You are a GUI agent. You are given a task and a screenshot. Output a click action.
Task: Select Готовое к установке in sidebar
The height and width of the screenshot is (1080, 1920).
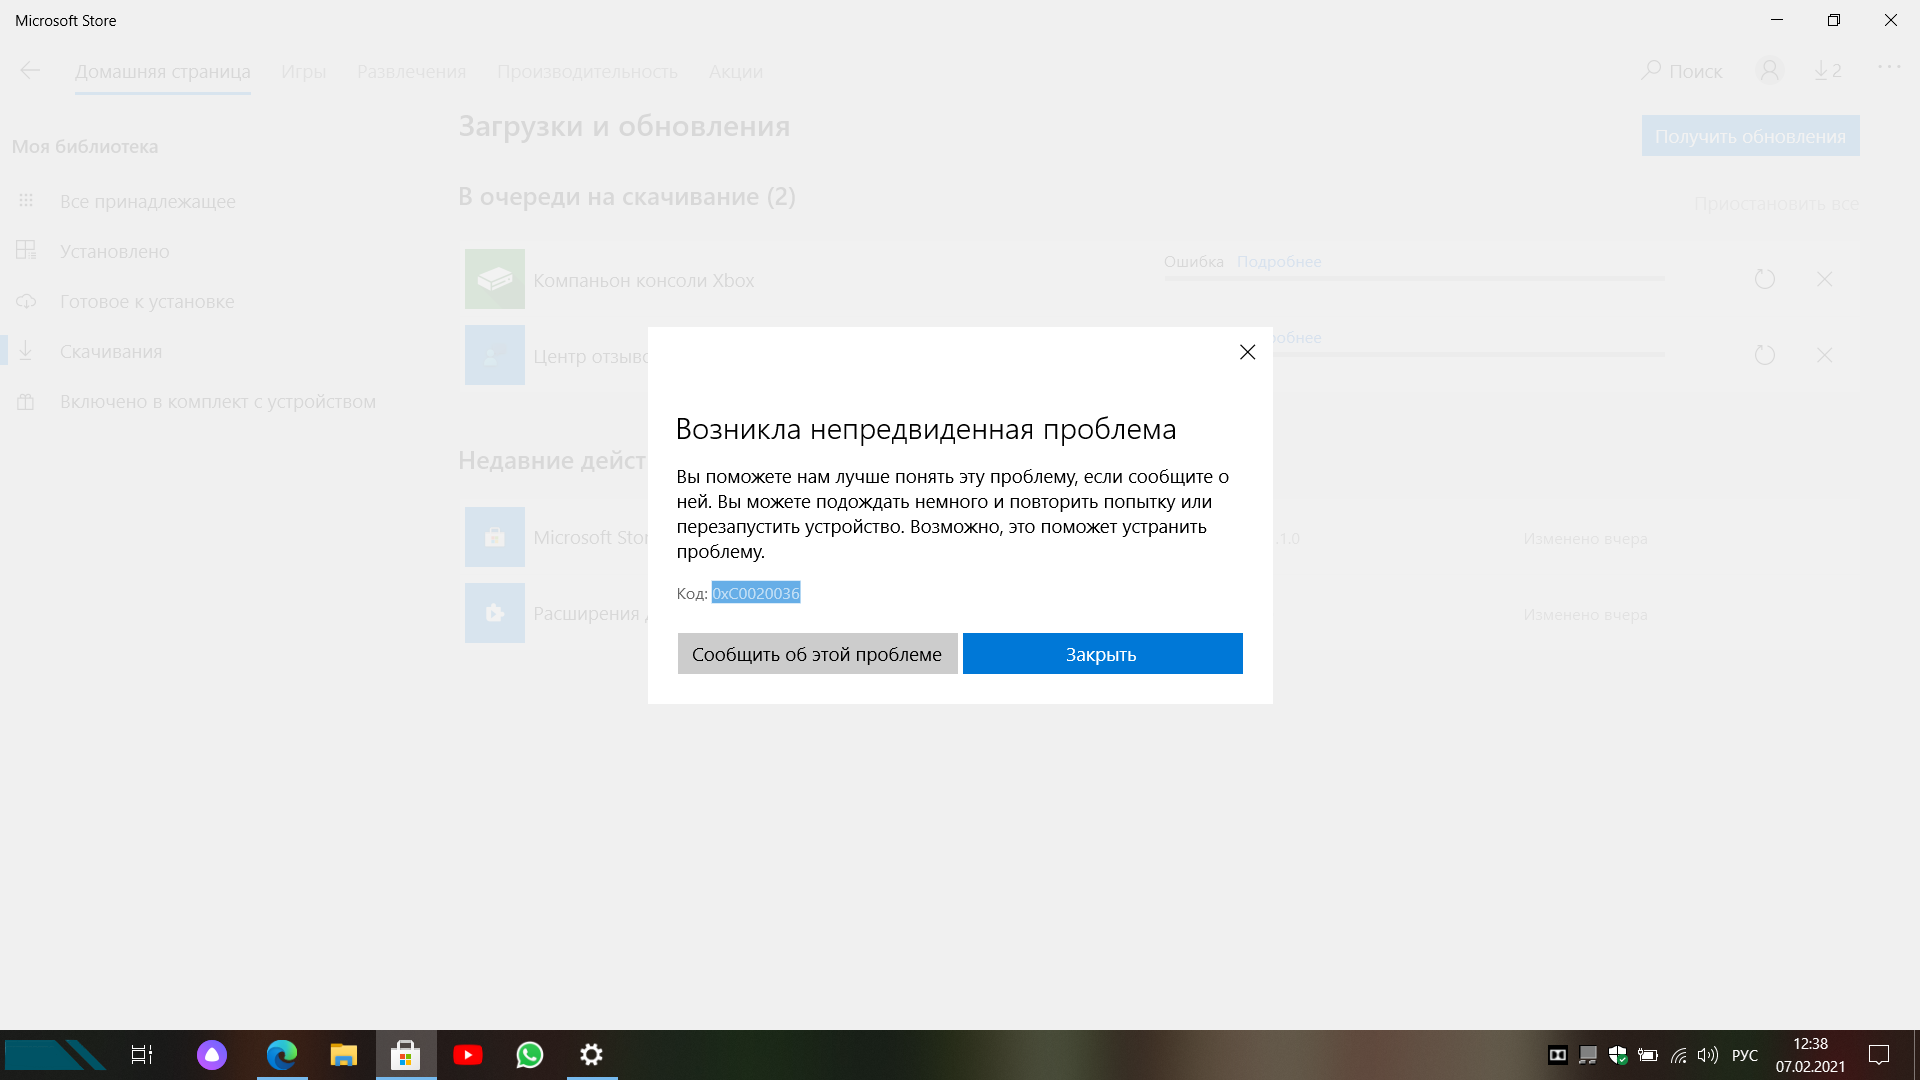click(x=147, y=301)
